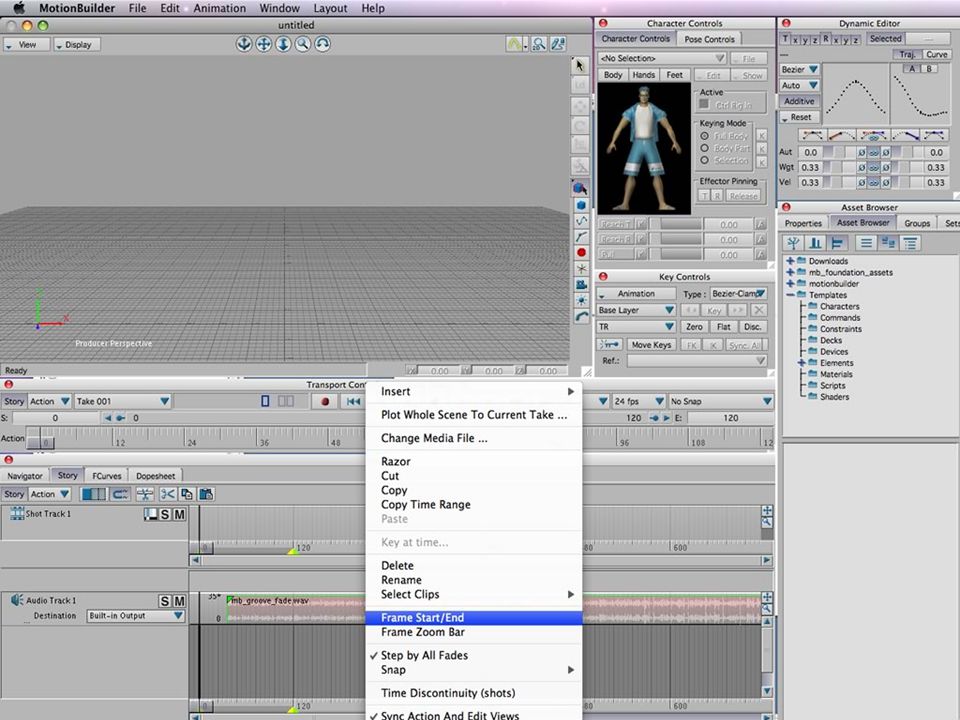Click the Zero button in Key Controls
Screen dimensions: 960x720
pyautogui.click(x=694, y=327)
